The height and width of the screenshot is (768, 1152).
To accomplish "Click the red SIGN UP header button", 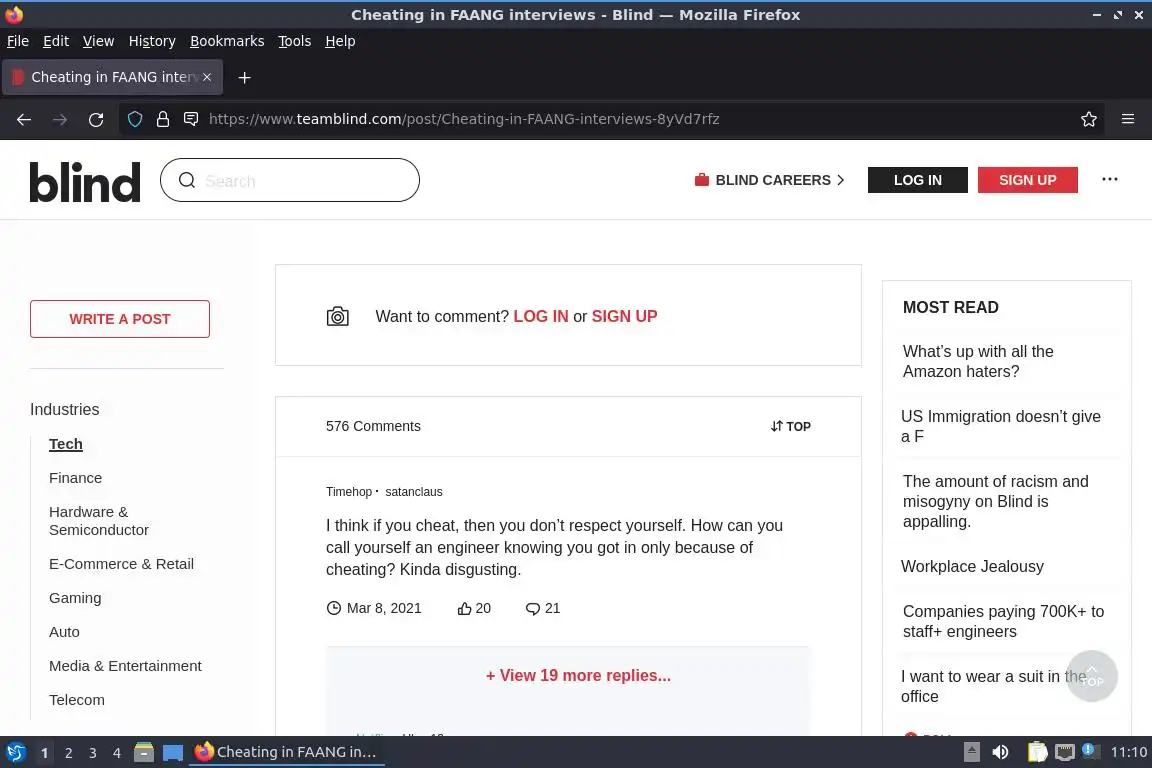I will 1027,180.
